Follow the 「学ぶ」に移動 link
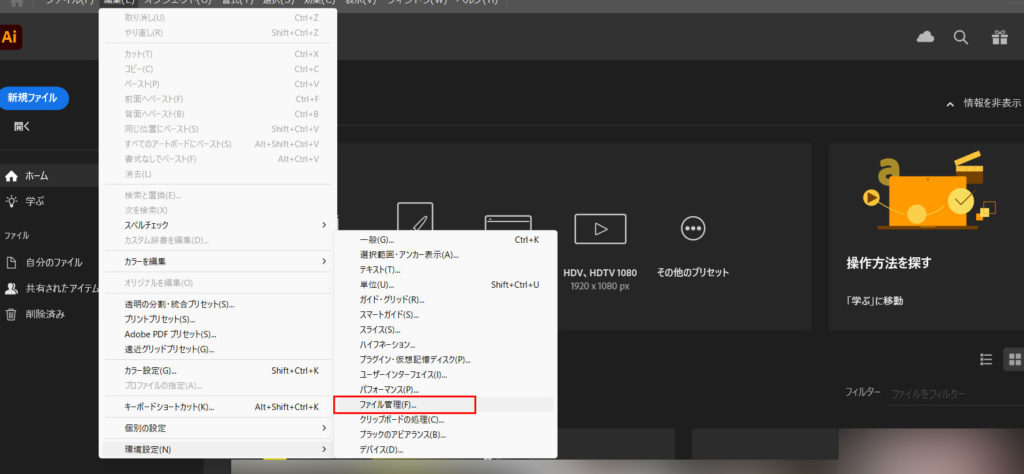 [875, 301]
